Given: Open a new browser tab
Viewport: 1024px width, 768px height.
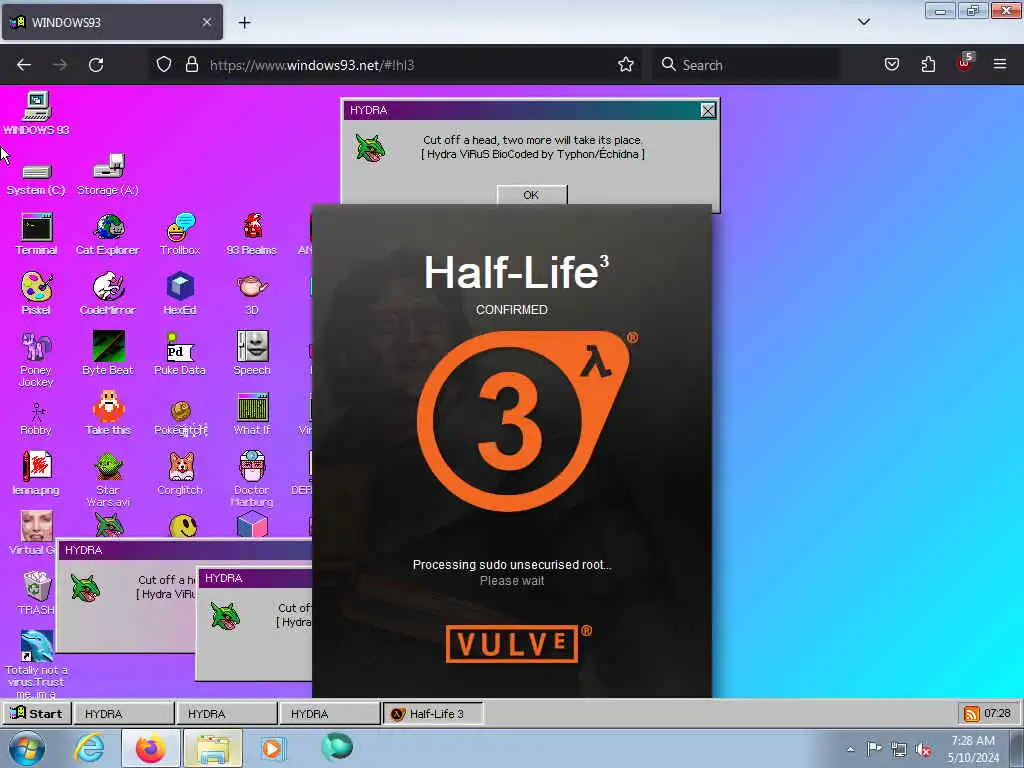Looking at the screenshot, I should click(x=244, y=23).
